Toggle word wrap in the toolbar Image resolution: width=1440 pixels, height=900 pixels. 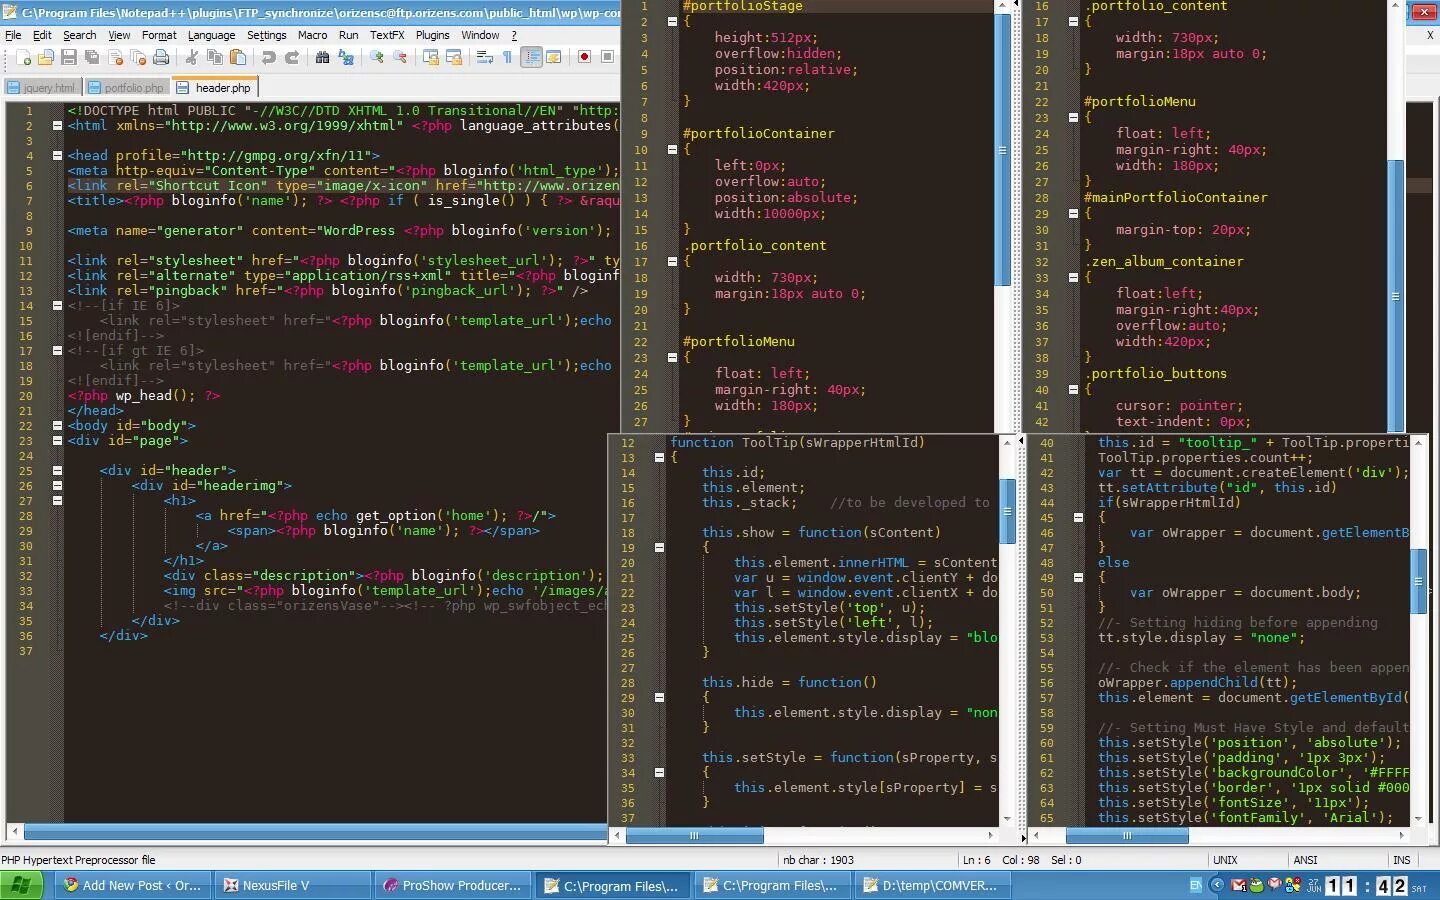coord(484,57)
